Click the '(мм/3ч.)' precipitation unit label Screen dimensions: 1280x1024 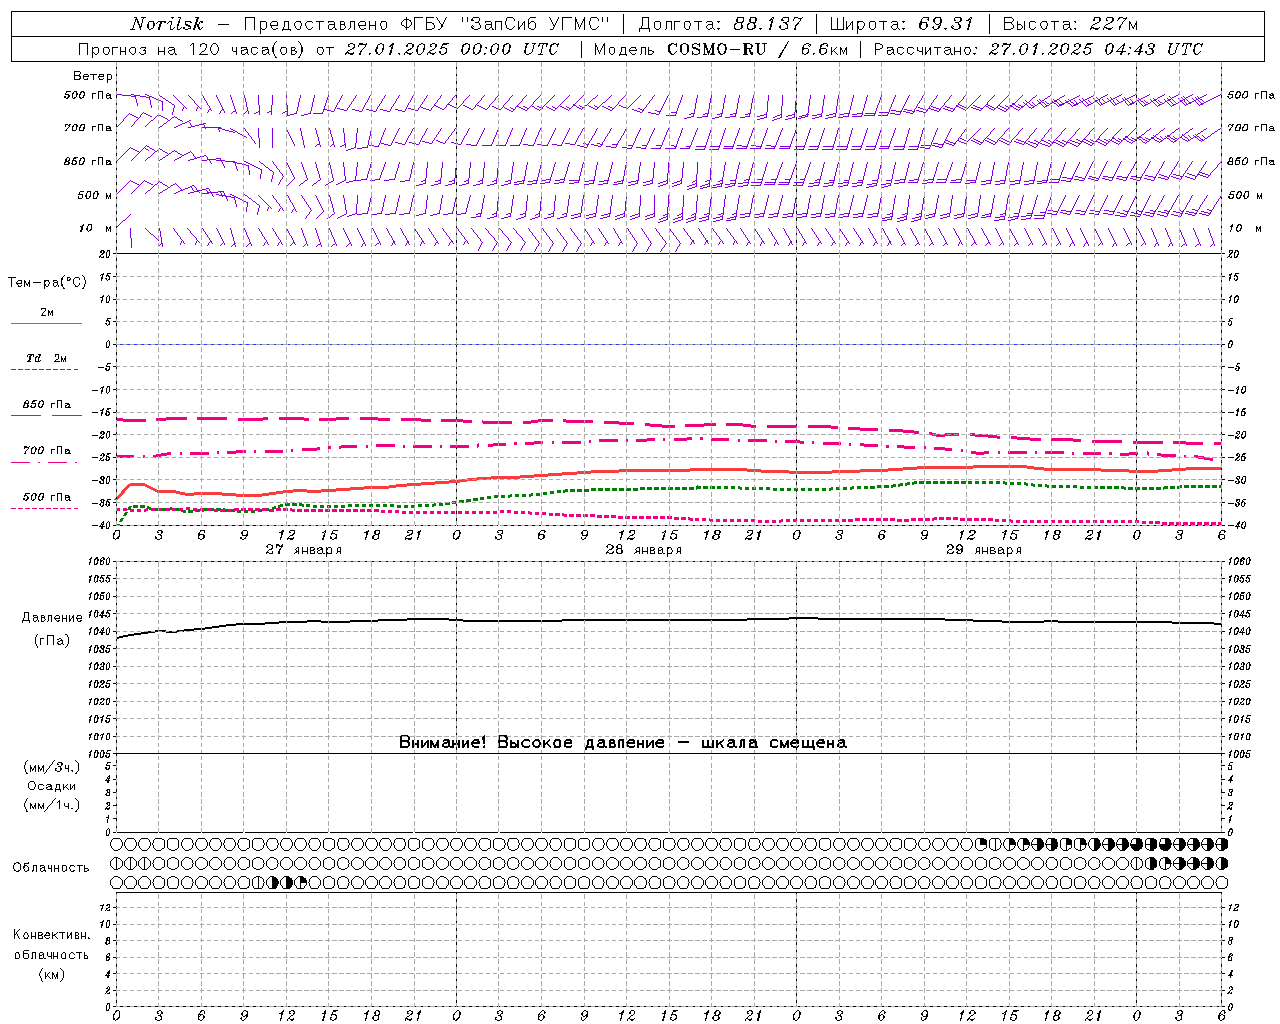[51, 768]
